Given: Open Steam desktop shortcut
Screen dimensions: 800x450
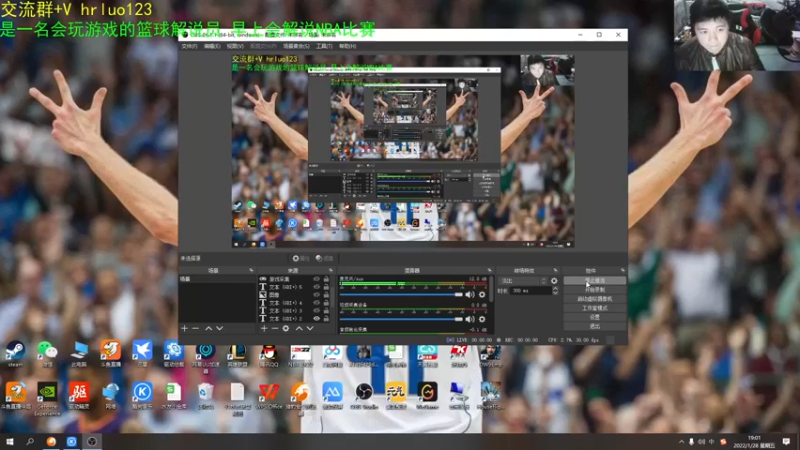Looking at the screenshot, I should [15, 355].
